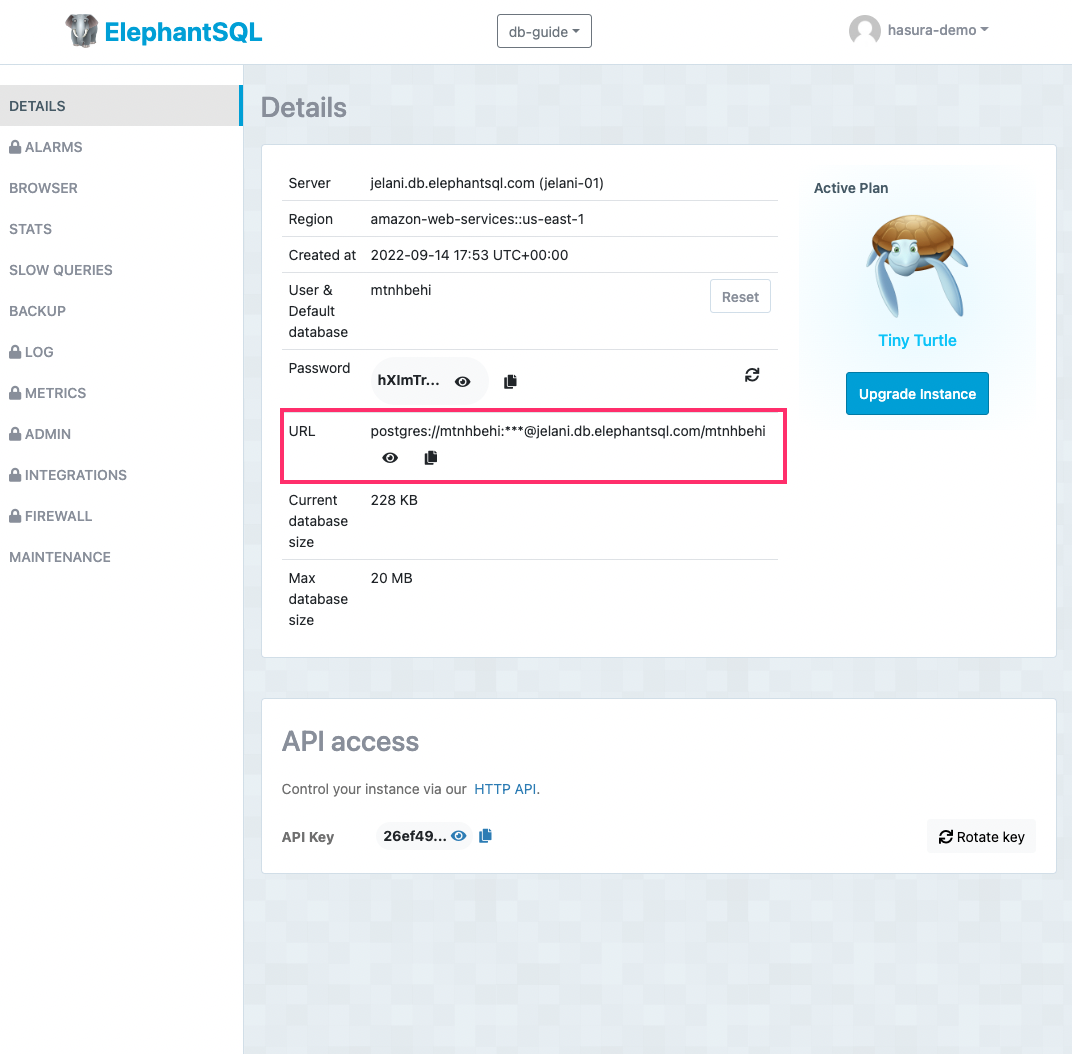Open the db-guide instance dropdown
Screen dimensions: 1072x1054
[x=544, y=31]
